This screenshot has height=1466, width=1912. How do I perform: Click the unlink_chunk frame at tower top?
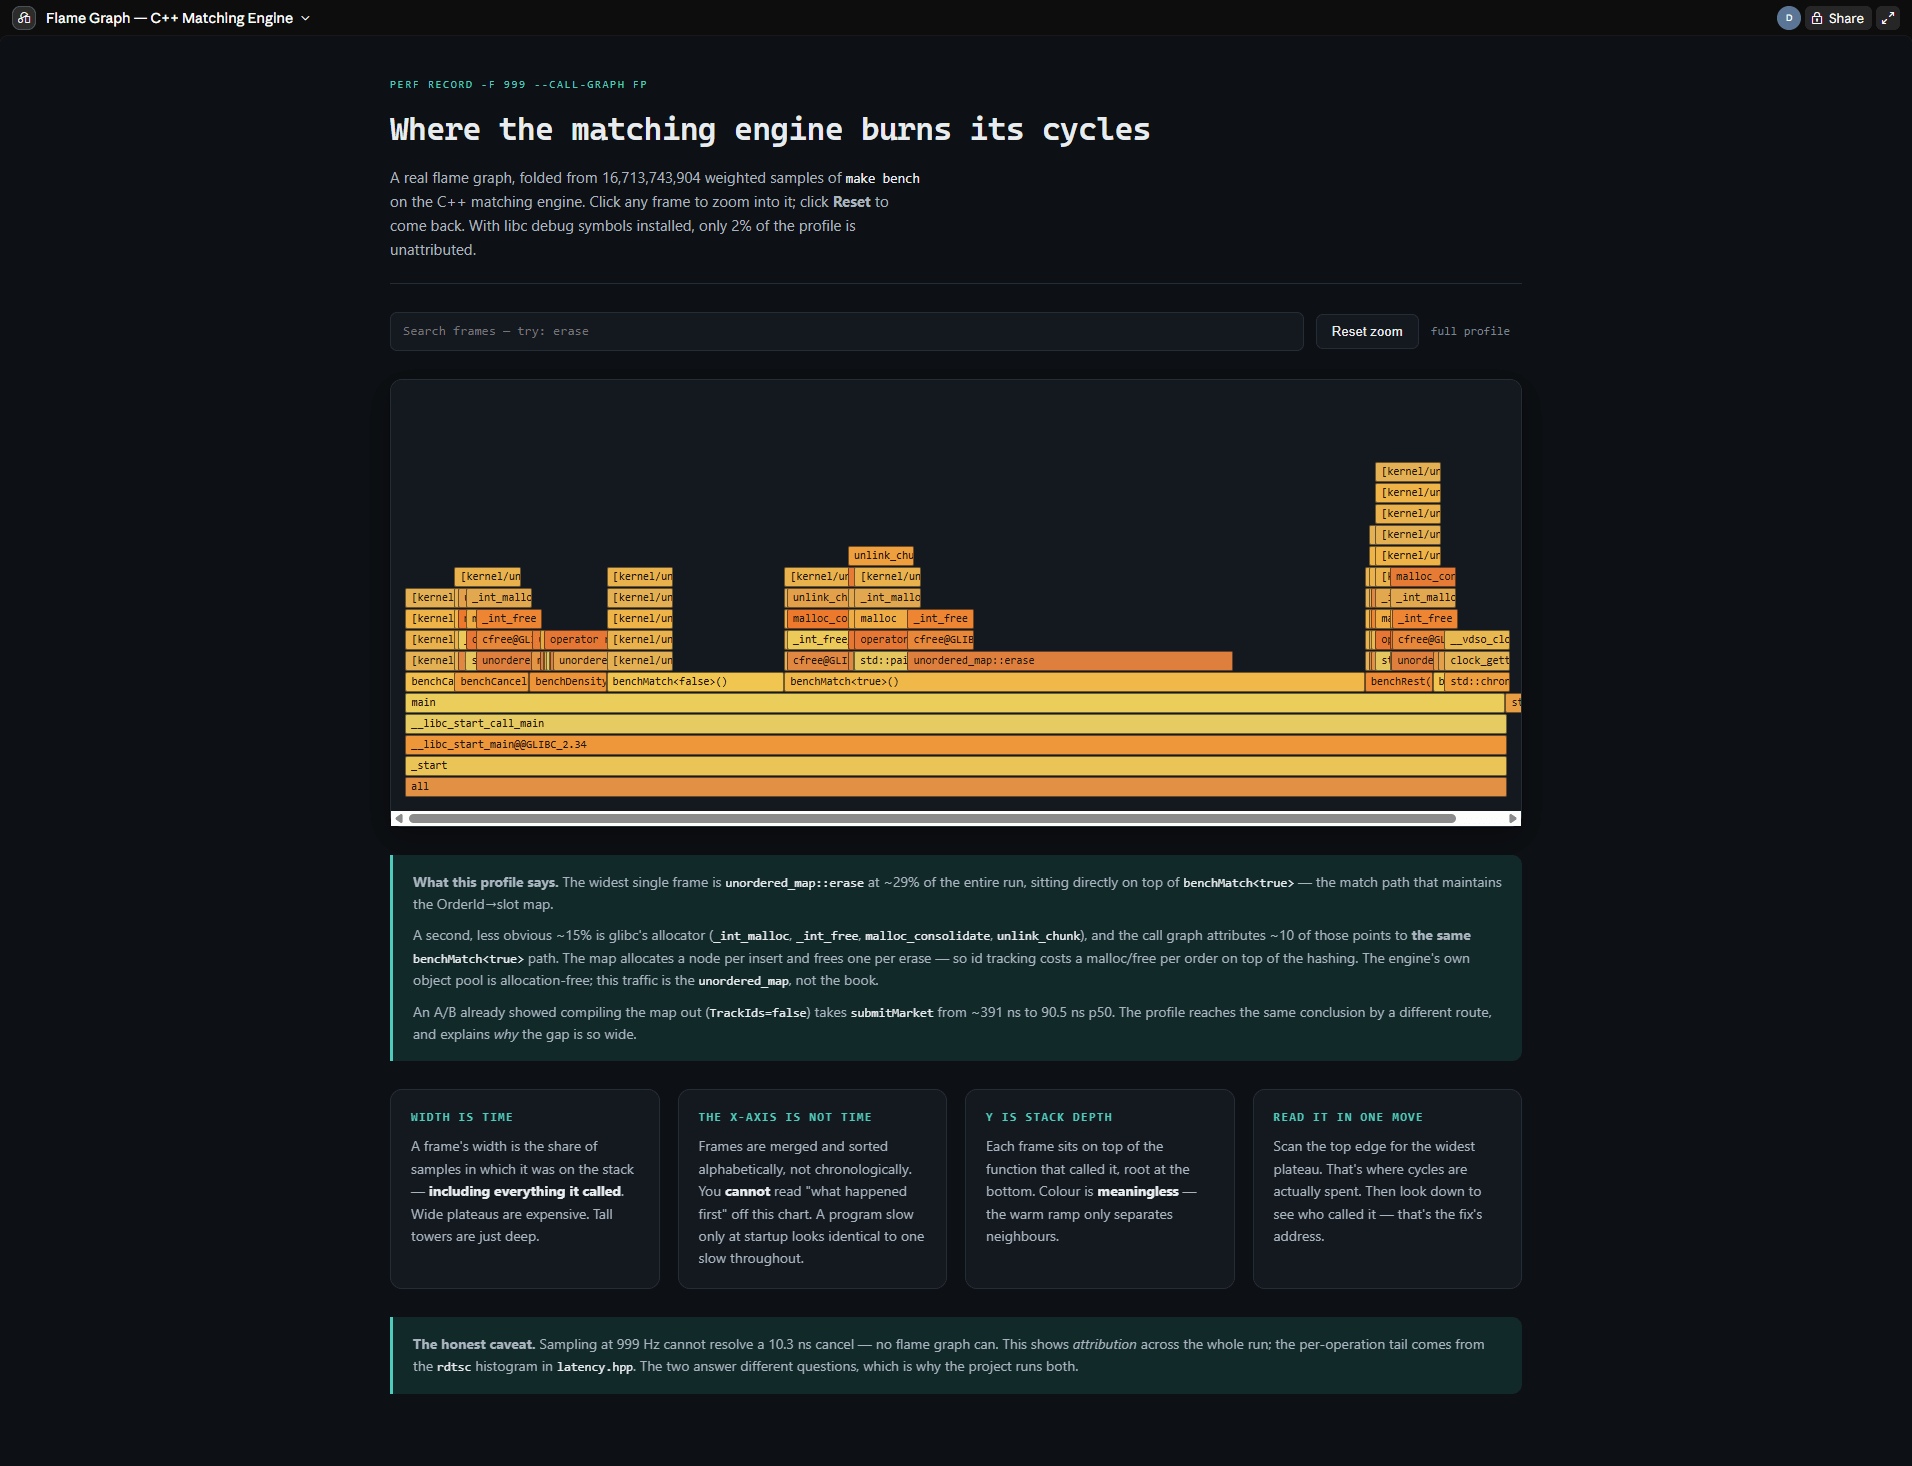click(881, 556)
